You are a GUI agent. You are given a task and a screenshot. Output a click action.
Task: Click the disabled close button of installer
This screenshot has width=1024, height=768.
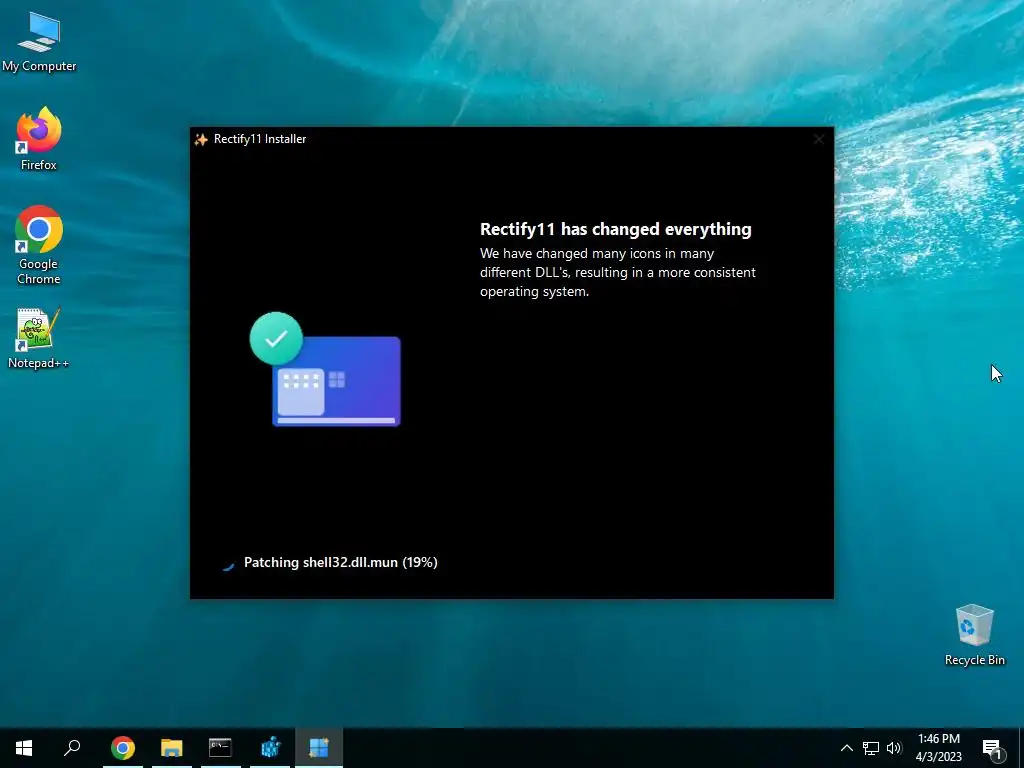(x=819, y=139)
